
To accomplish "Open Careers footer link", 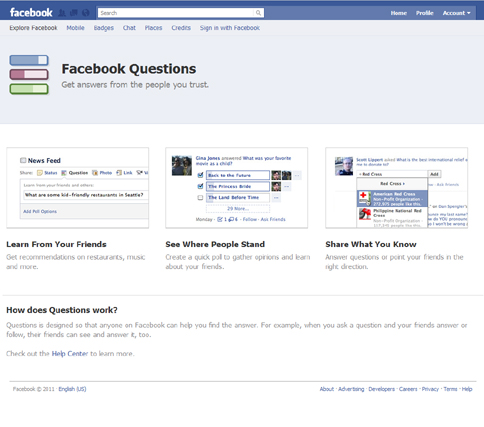I will (408, 389).
